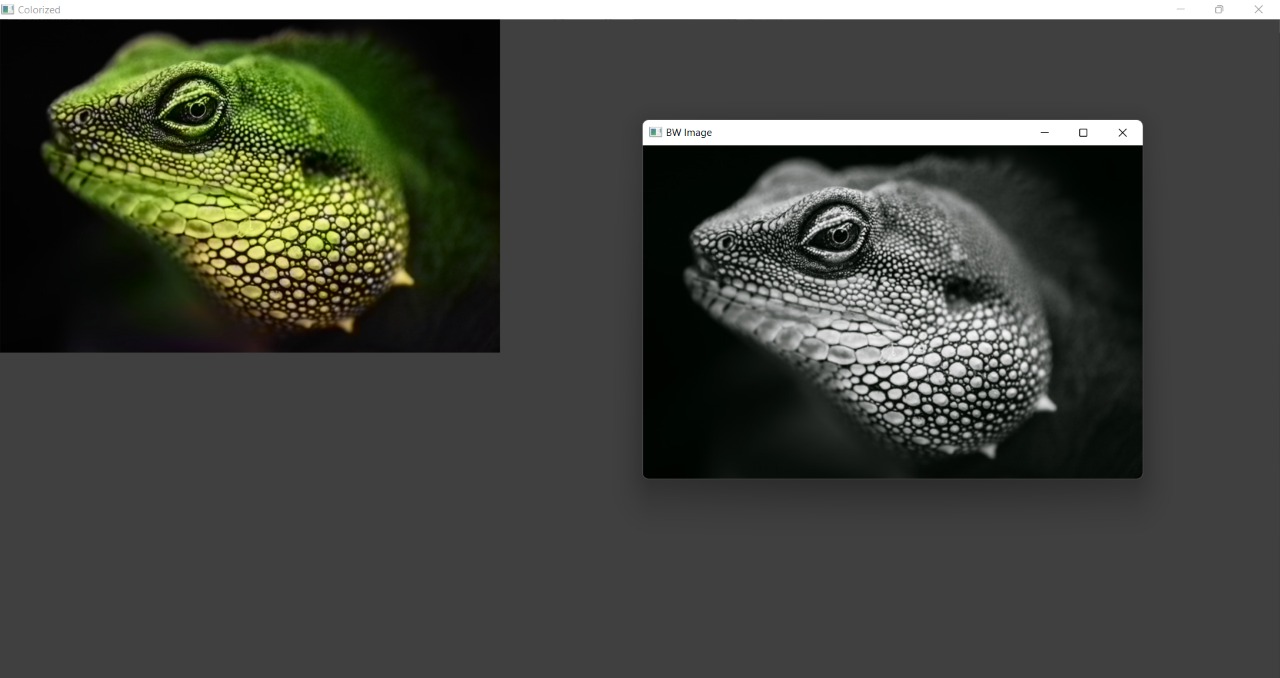Click the X icon on the BW Image window
The width and height of the screenshot is (1280, 678).
pos(1122,132)
